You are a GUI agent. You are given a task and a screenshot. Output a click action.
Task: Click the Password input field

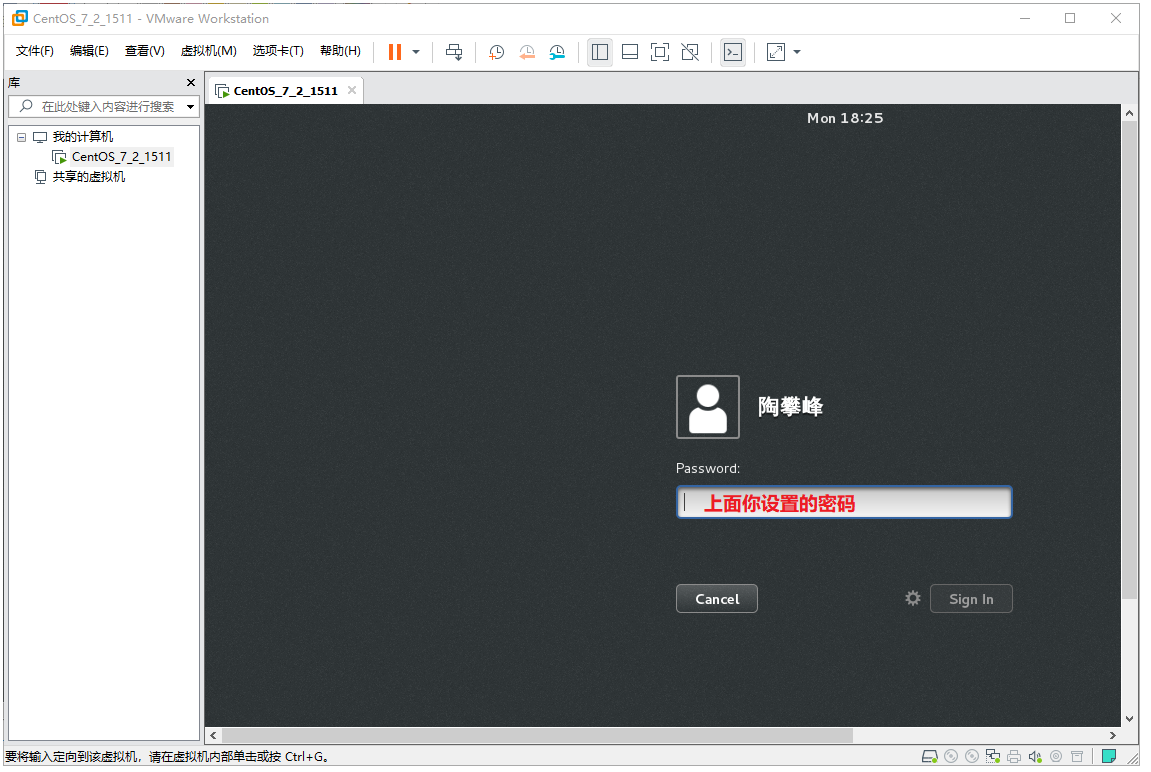point(843,502)
